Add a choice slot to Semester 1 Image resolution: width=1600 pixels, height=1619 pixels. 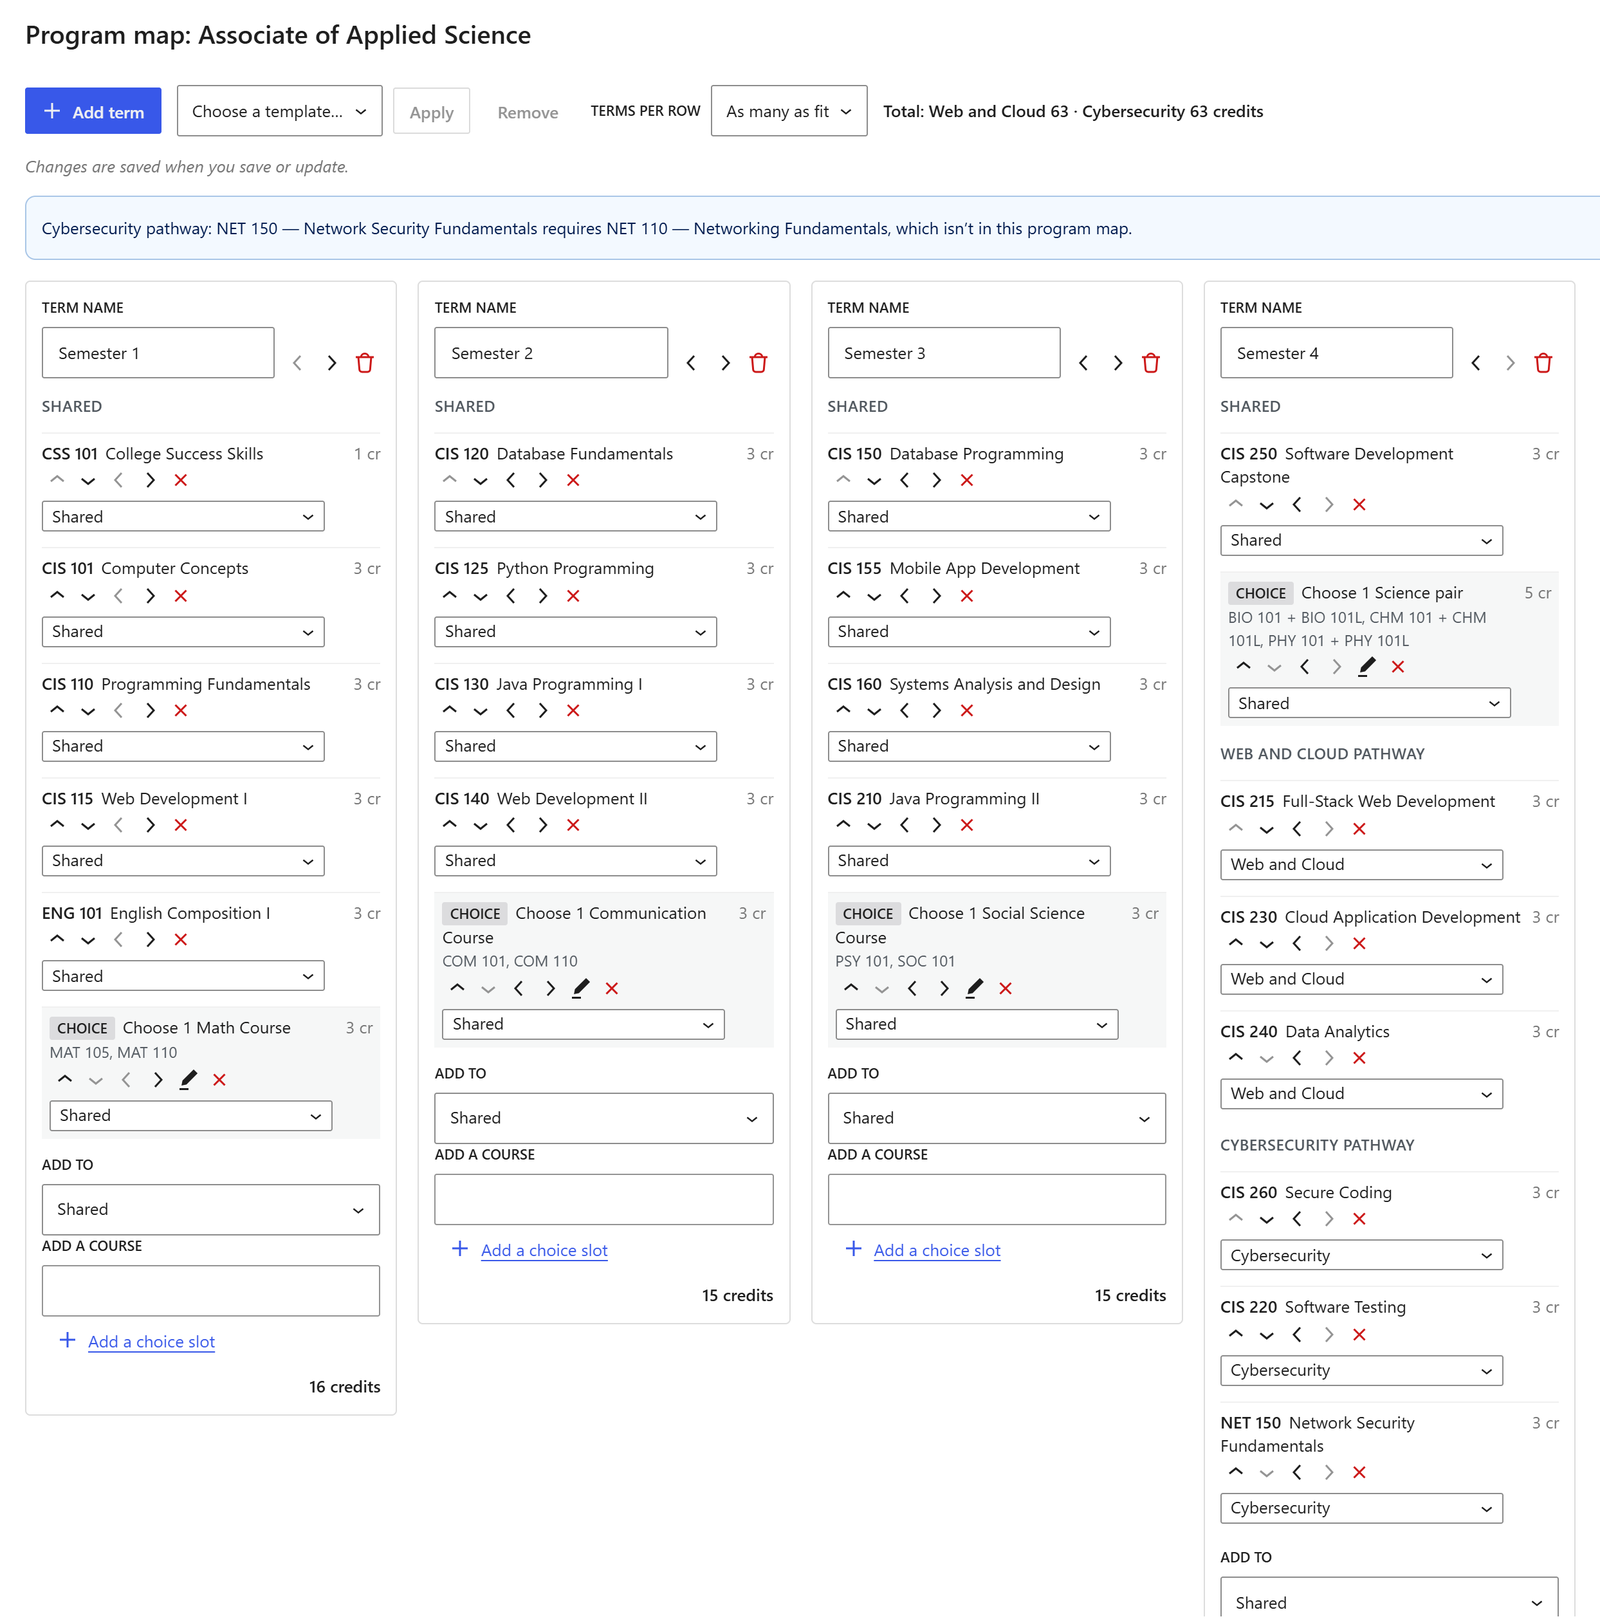point(151,1342)
